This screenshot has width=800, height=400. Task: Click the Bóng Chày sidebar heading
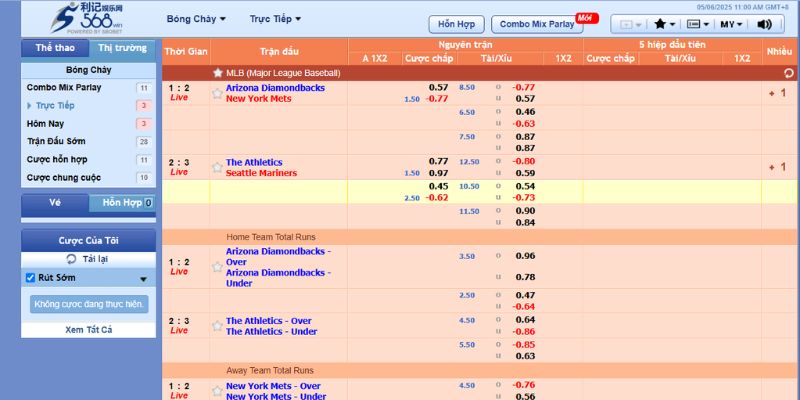(x=88, y=70)
